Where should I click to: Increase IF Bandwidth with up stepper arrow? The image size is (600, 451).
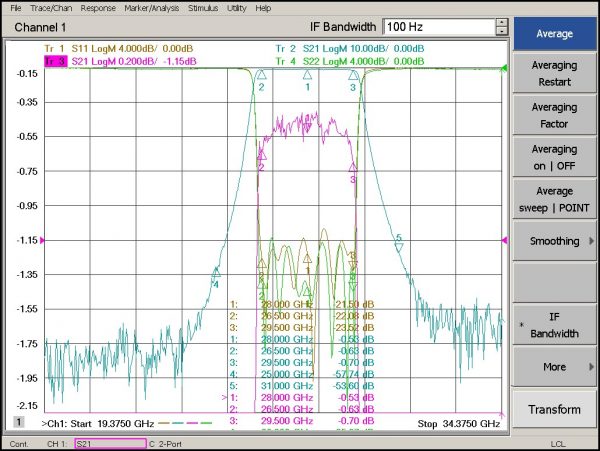(502, 23)
